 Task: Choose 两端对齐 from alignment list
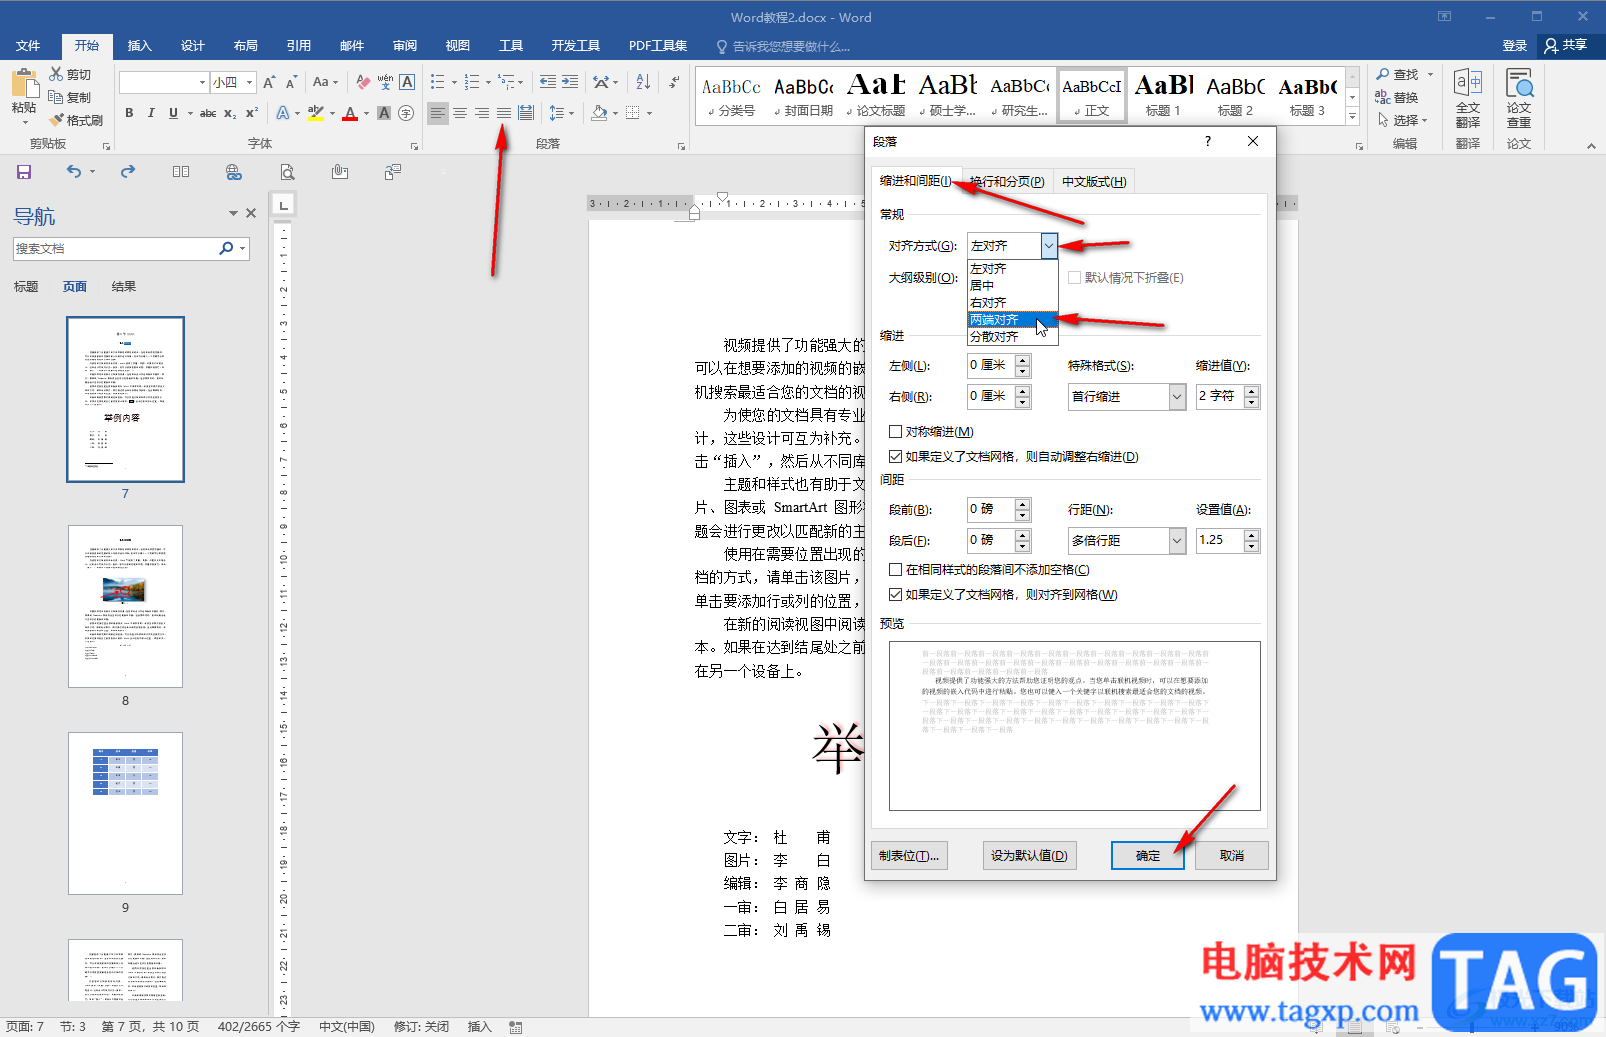1012,320
